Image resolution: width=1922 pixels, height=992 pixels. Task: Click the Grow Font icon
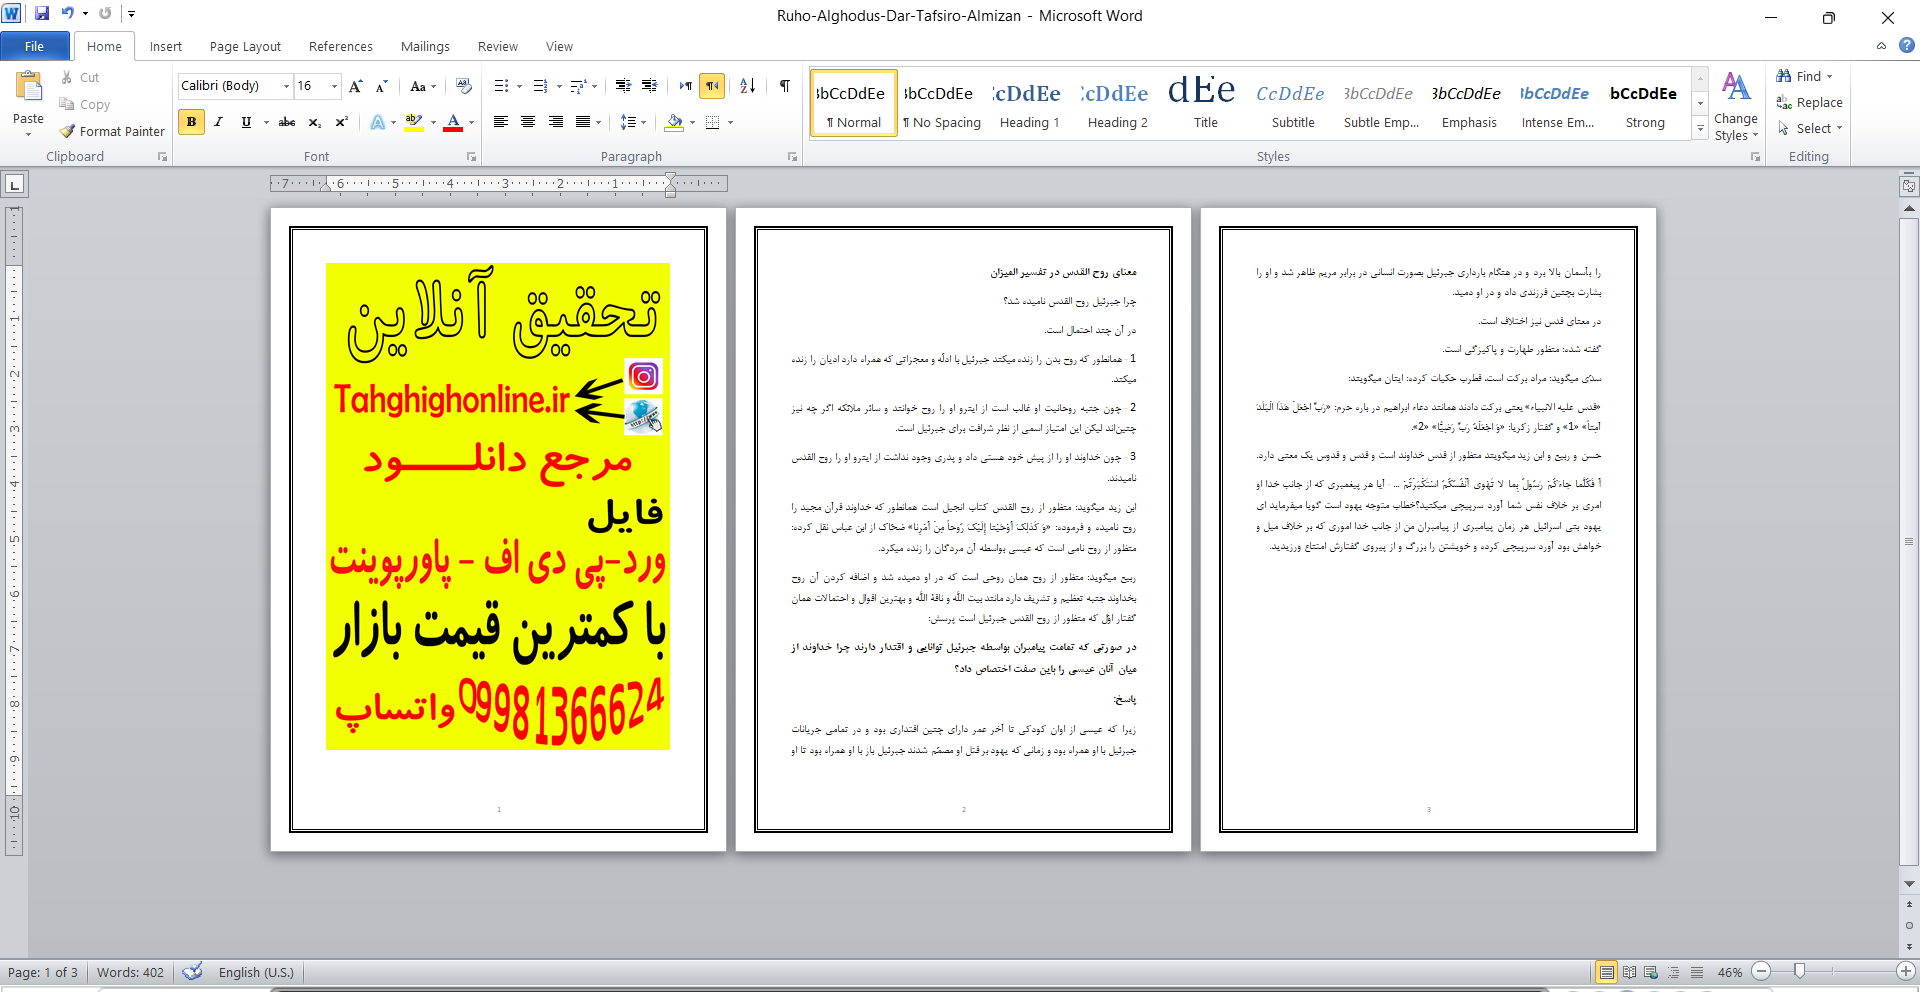coord(355,86)
